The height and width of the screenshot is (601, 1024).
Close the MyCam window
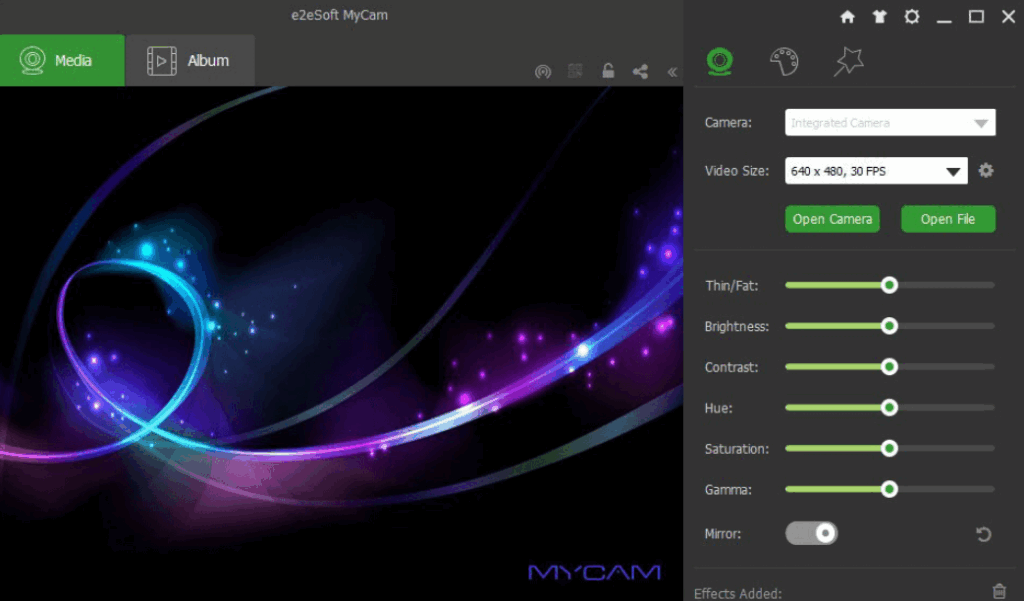click(x=1008, y=17)
